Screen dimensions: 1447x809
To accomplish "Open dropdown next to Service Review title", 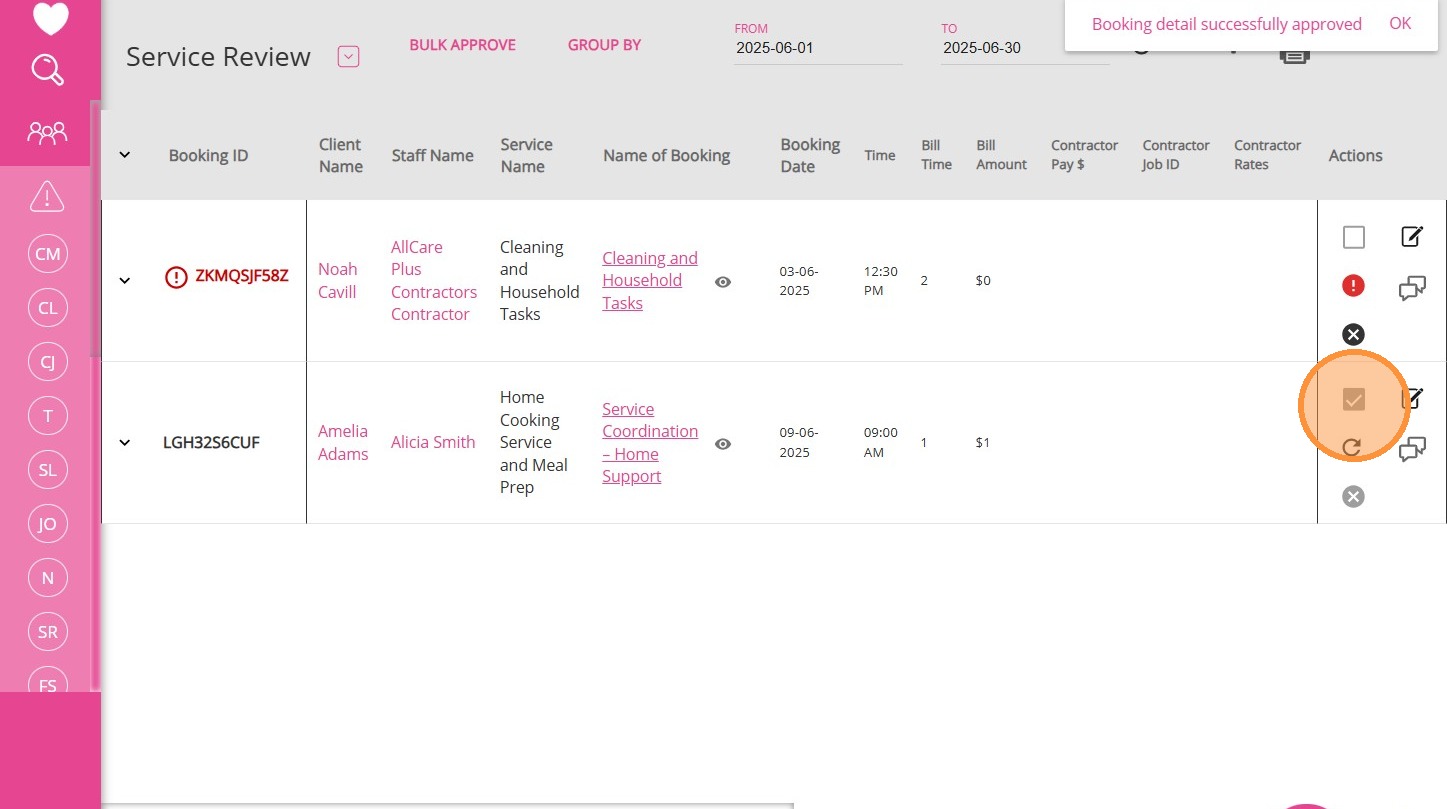I will coord(348,57).
